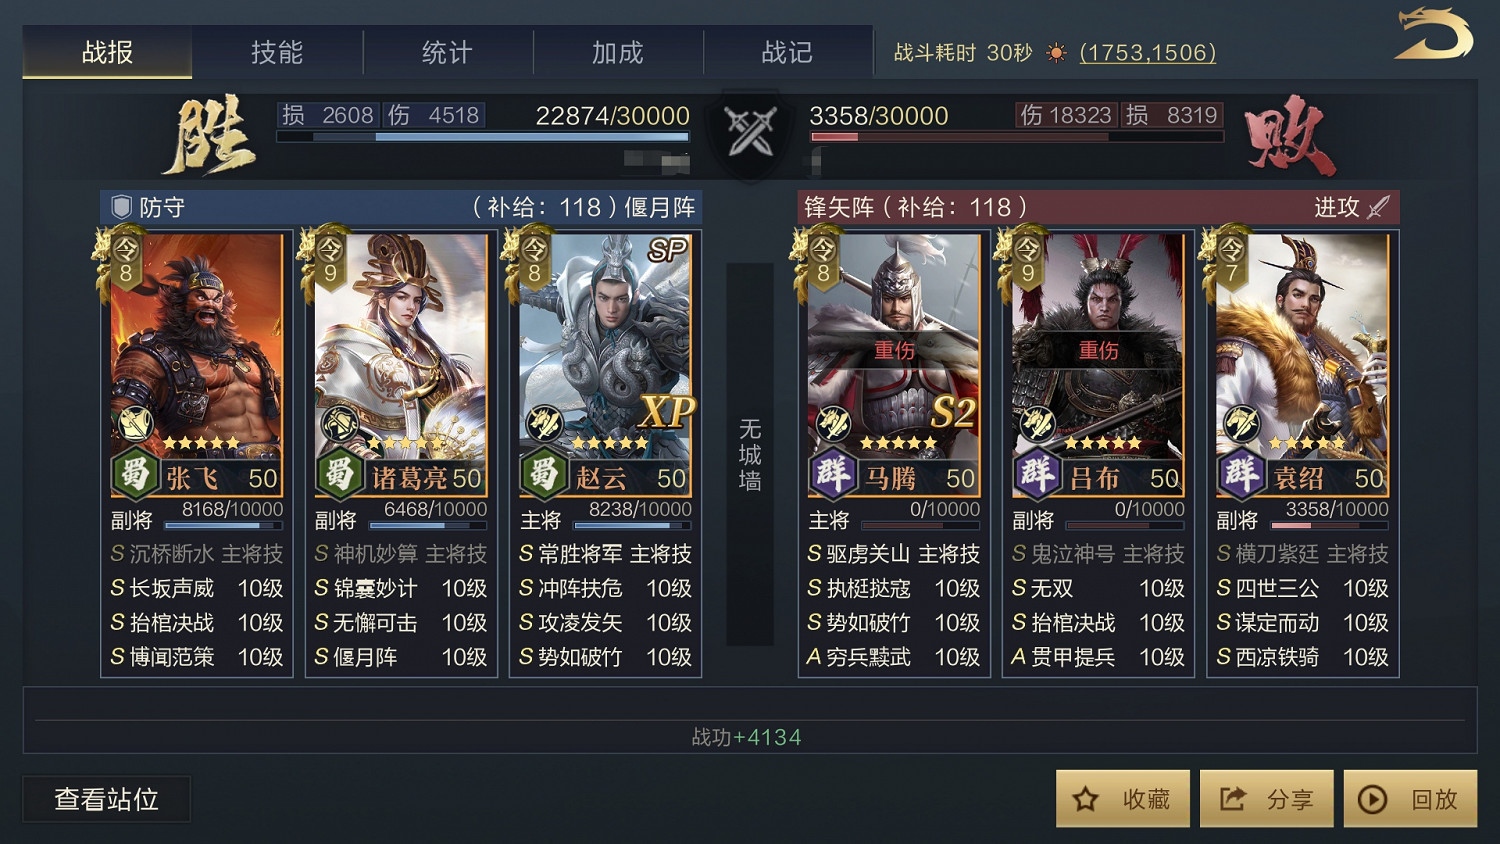Click the 分享 share button
Screen dimensions: 1500x844
point(1267,799)
